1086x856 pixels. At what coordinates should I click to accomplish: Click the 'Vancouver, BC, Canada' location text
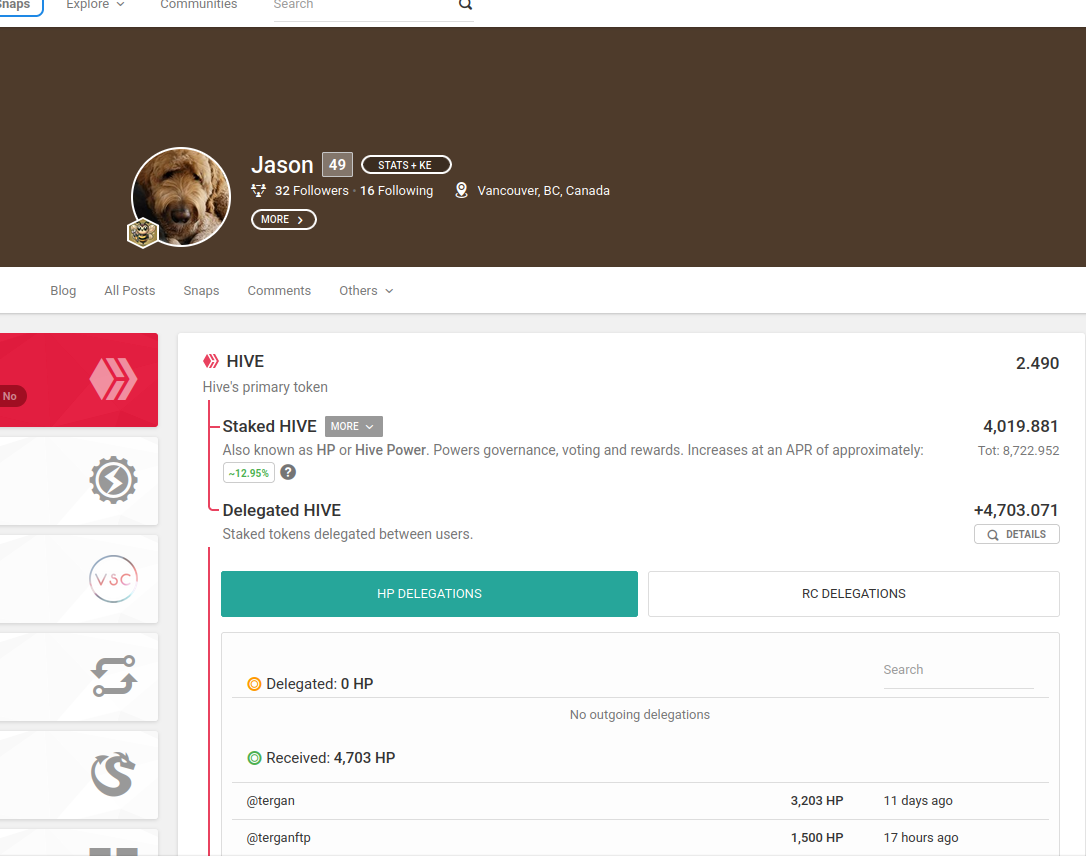[x=544, y=190]
